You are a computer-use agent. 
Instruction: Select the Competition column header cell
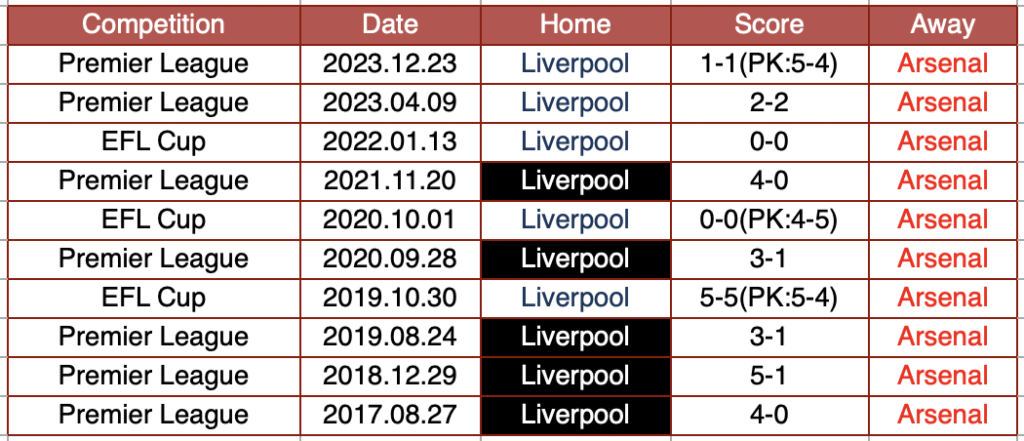[153, 25]
